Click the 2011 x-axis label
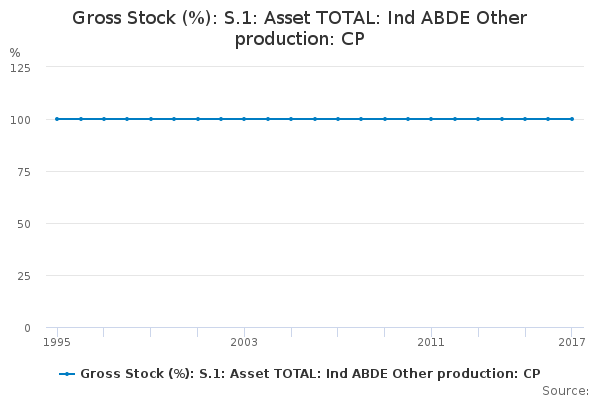Viewport: 600px width, 400px height. click(x=431, y=343)
